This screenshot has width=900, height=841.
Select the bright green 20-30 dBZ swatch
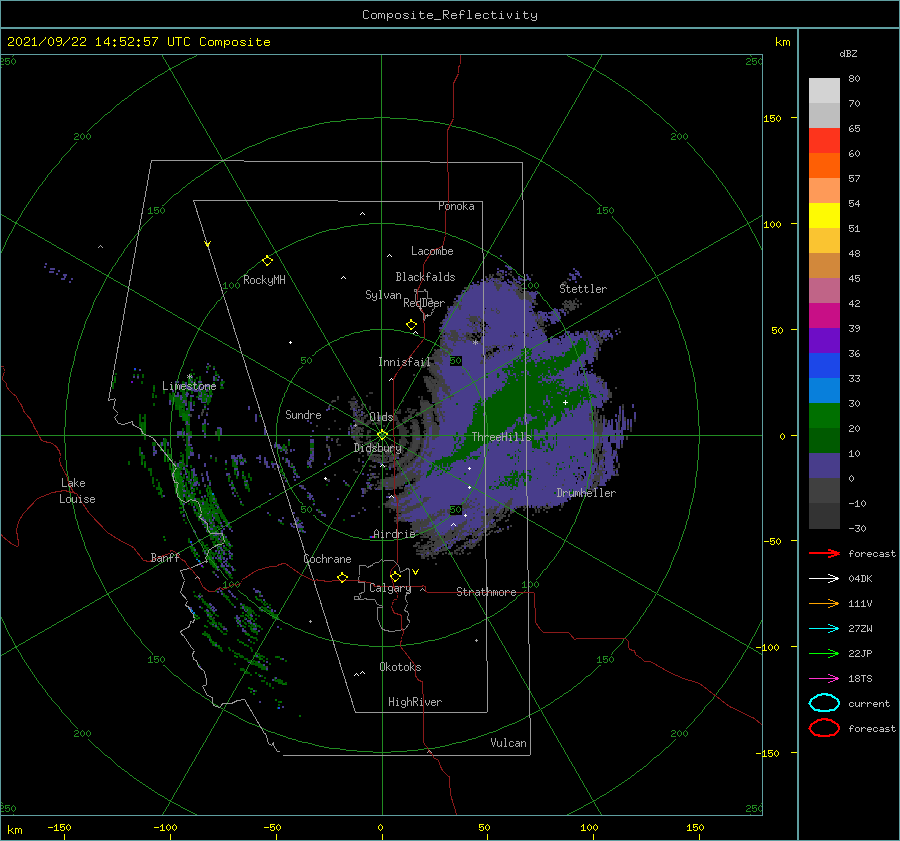tap(824, 416)
